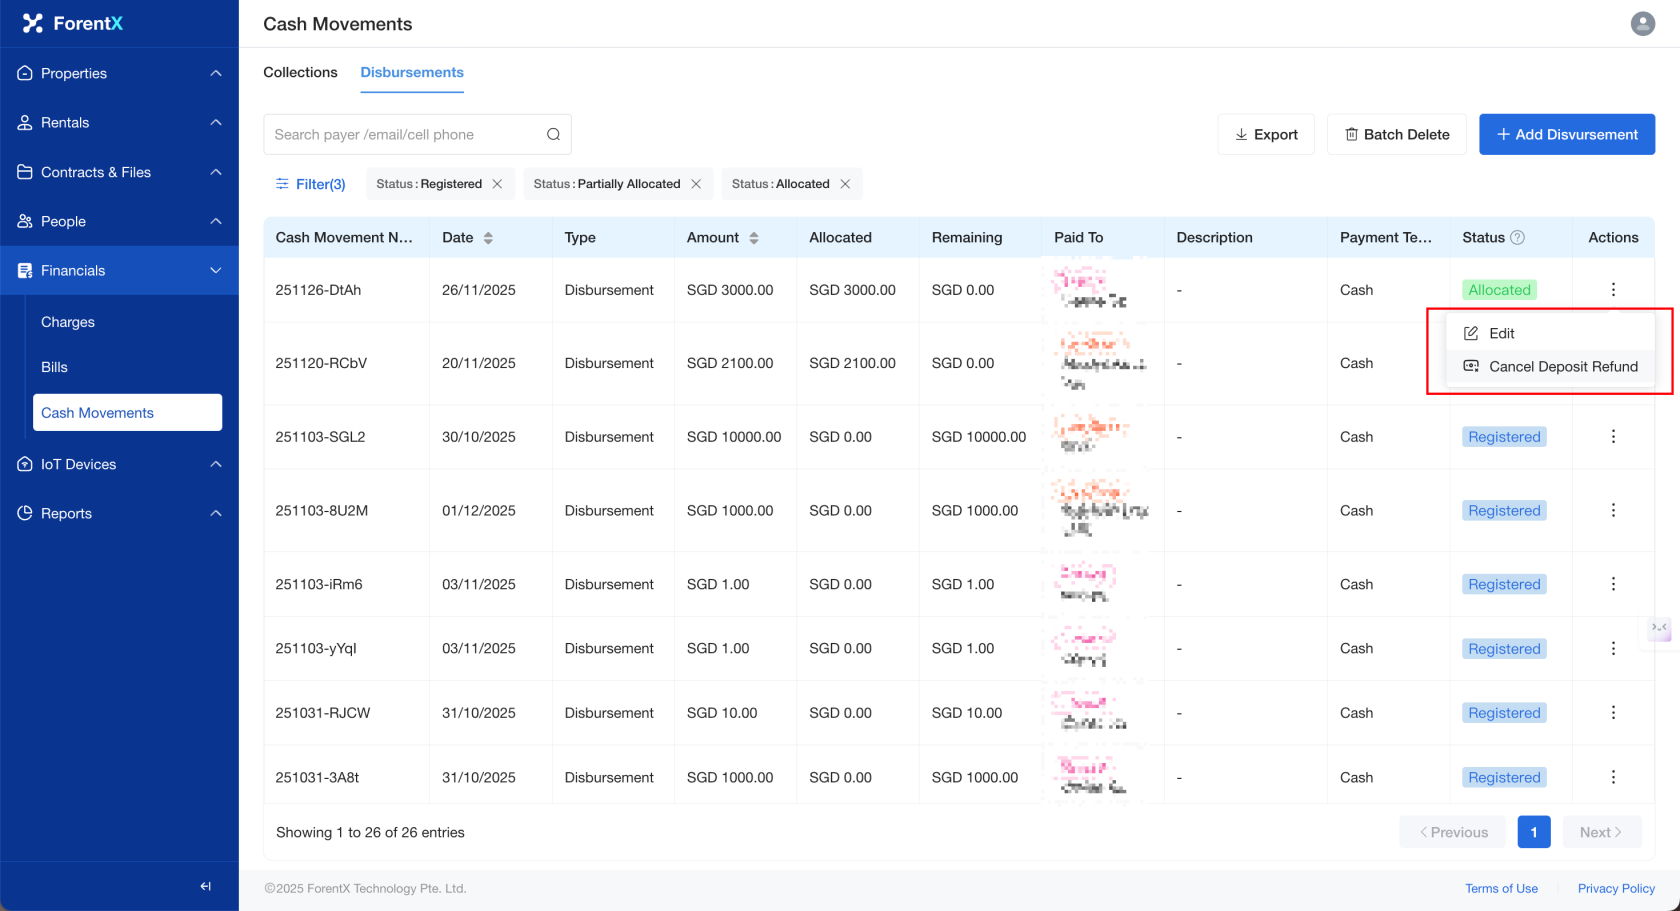
Task: Open three-dot menu for row 251031-3A8t
Action: coord(1612,777)
